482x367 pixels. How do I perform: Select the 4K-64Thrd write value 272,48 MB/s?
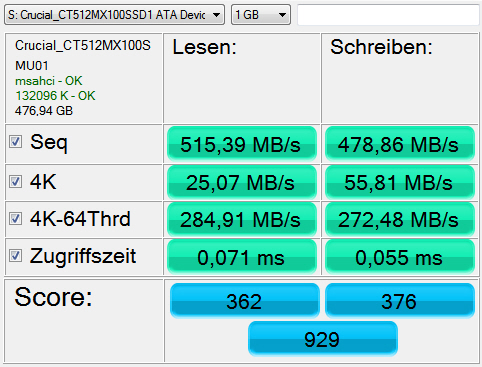click(x=400, y=219)
